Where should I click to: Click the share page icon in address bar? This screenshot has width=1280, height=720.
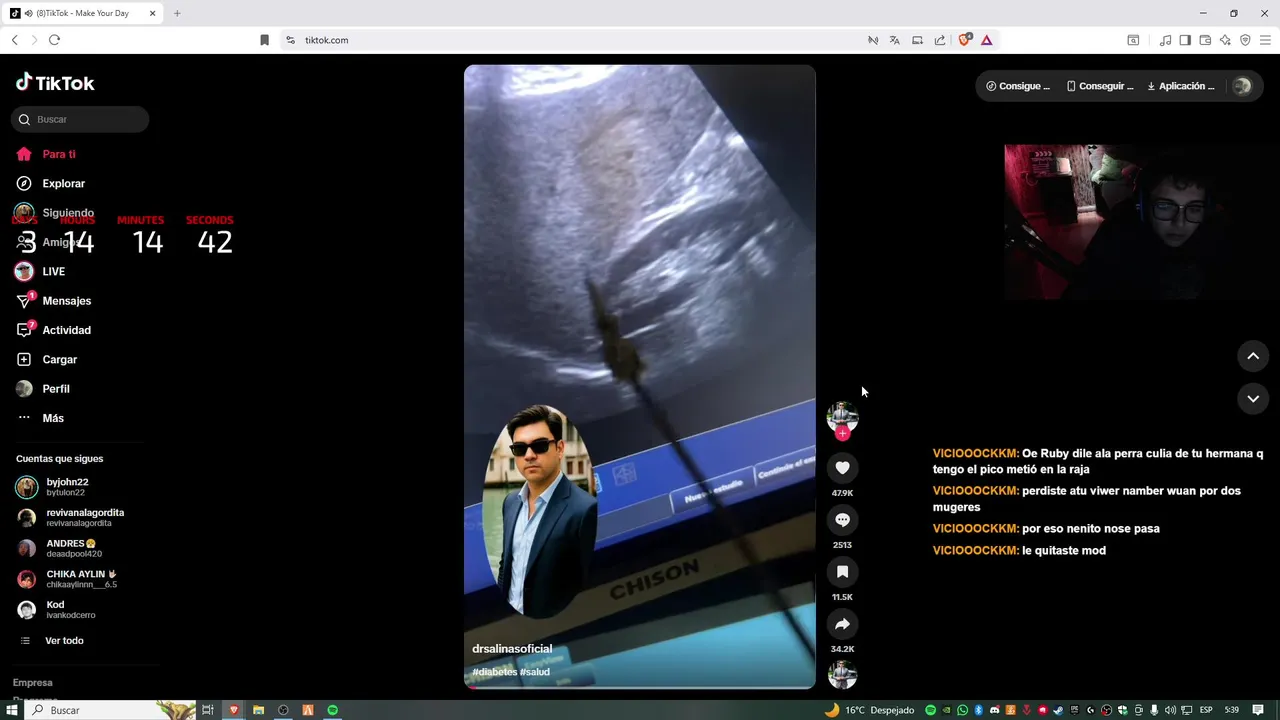[x=940, y=40]
